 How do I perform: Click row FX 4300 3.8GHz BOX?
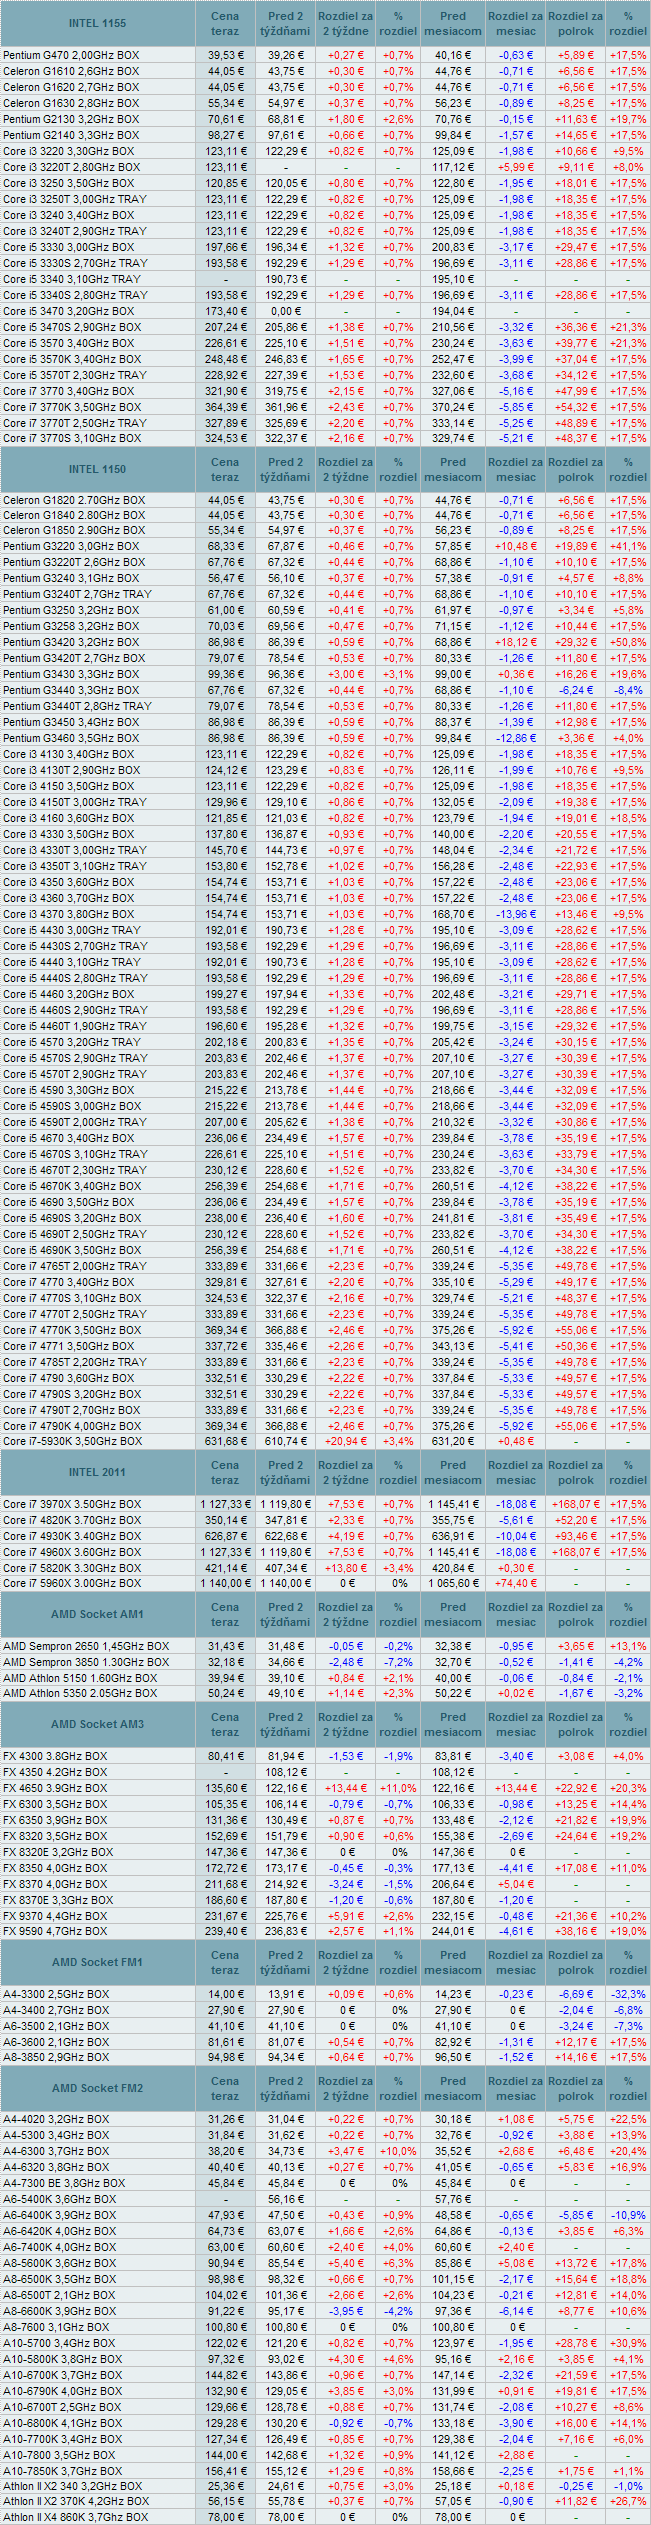pos(325,1756)
